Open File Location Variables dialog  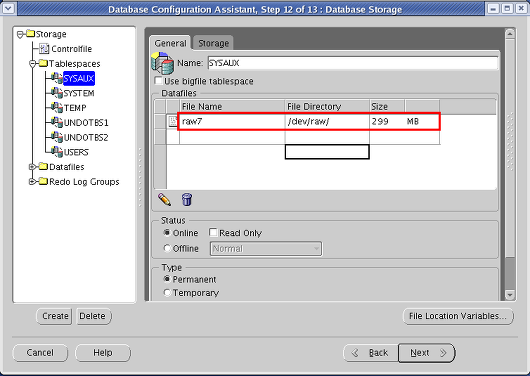[458, 316]
